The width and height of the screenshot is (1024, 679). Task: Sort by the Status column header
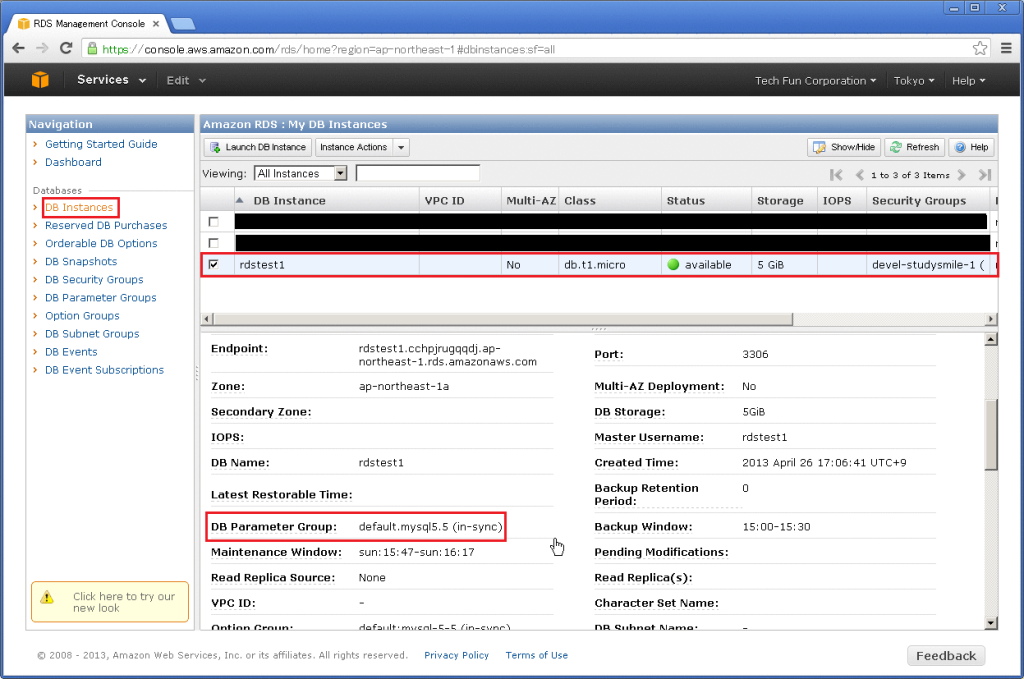pos(705,200)
